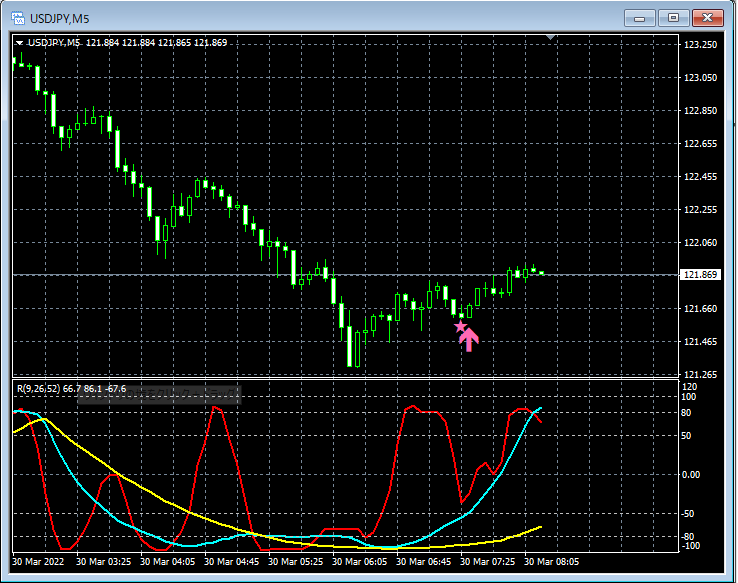
Task: Click indicator scale value -50
Action: point(688,514)
